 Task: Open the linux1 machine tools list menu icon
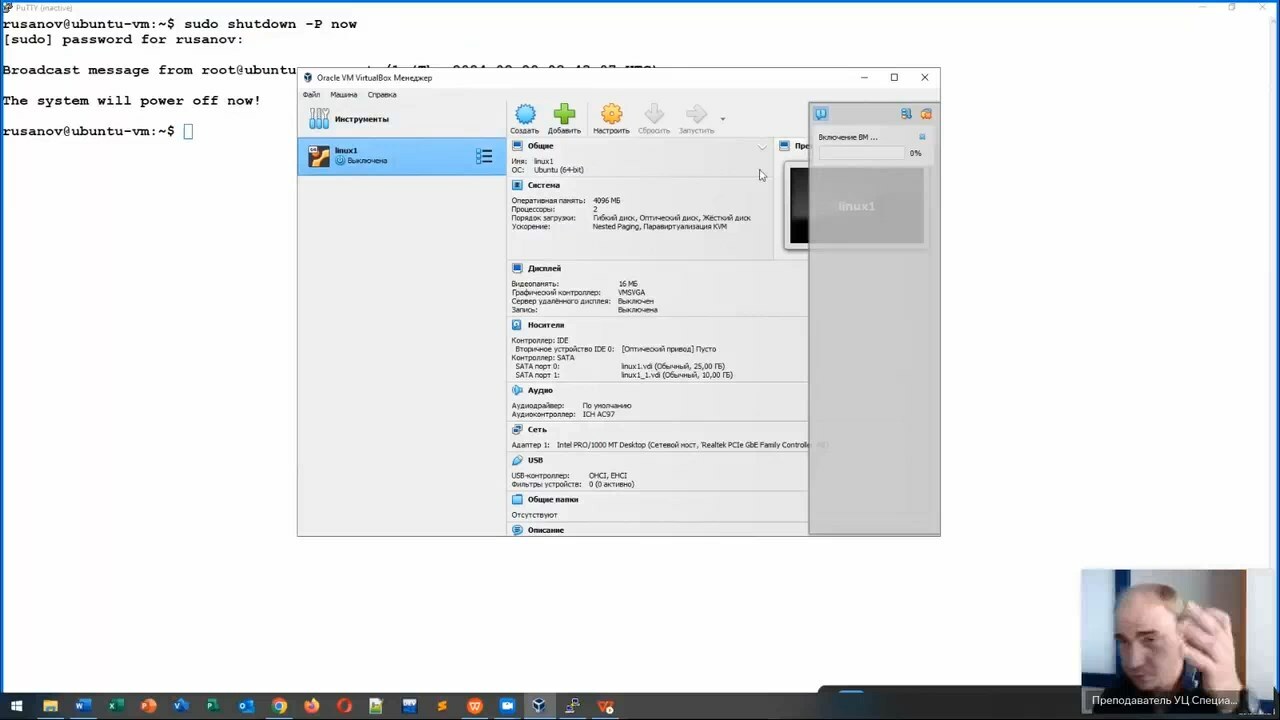tap(484, 156)
